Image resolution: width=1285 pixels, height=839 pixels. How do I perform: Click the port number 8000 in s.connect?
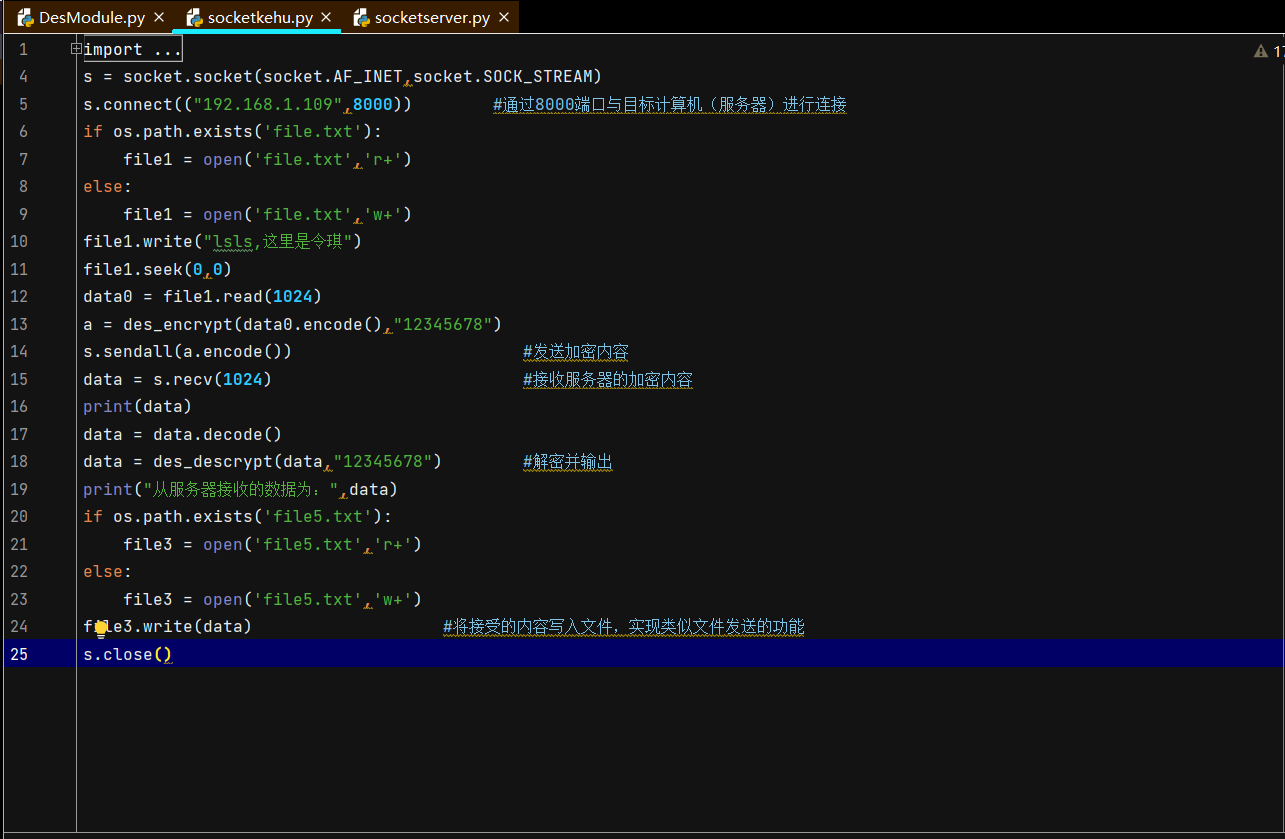[372, 105]
